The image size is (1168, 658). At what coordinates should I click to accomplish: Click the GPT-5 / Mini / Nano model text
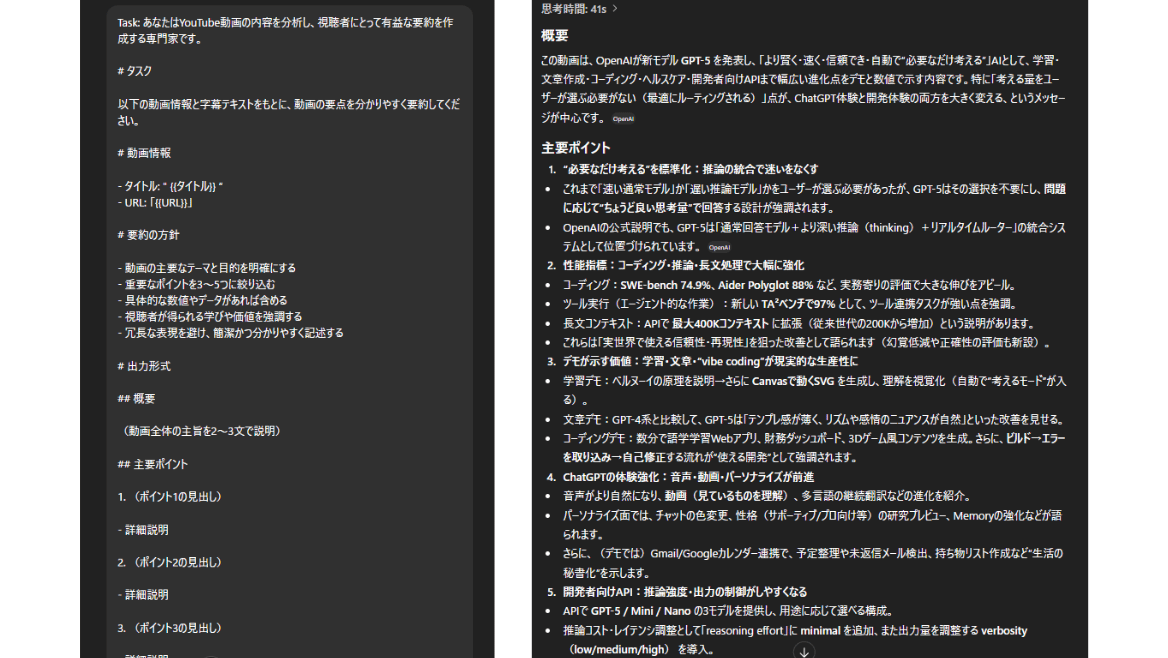pyautogui.click(x=640, y=610)
